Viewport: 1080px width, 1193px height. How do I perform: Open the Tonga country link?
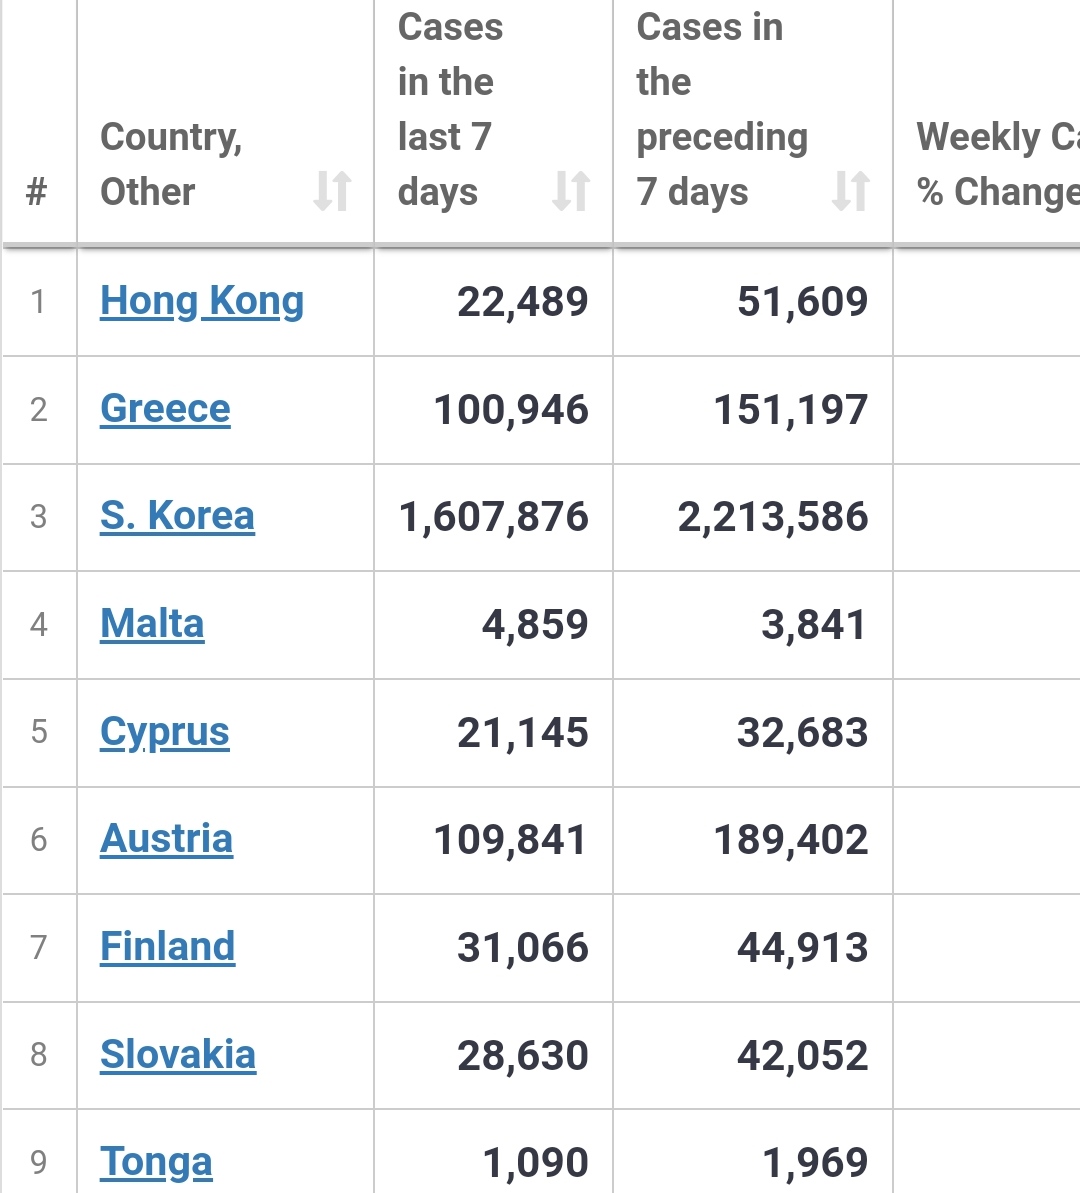(x=156, y=1162)
